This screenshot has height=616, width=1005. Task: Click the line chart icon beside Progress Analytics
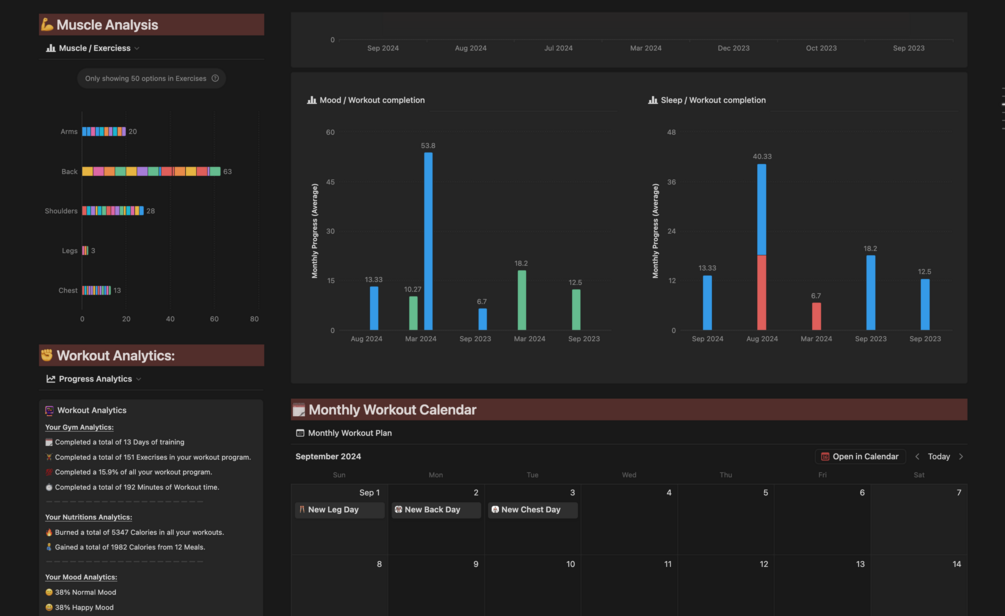point(51,379)
